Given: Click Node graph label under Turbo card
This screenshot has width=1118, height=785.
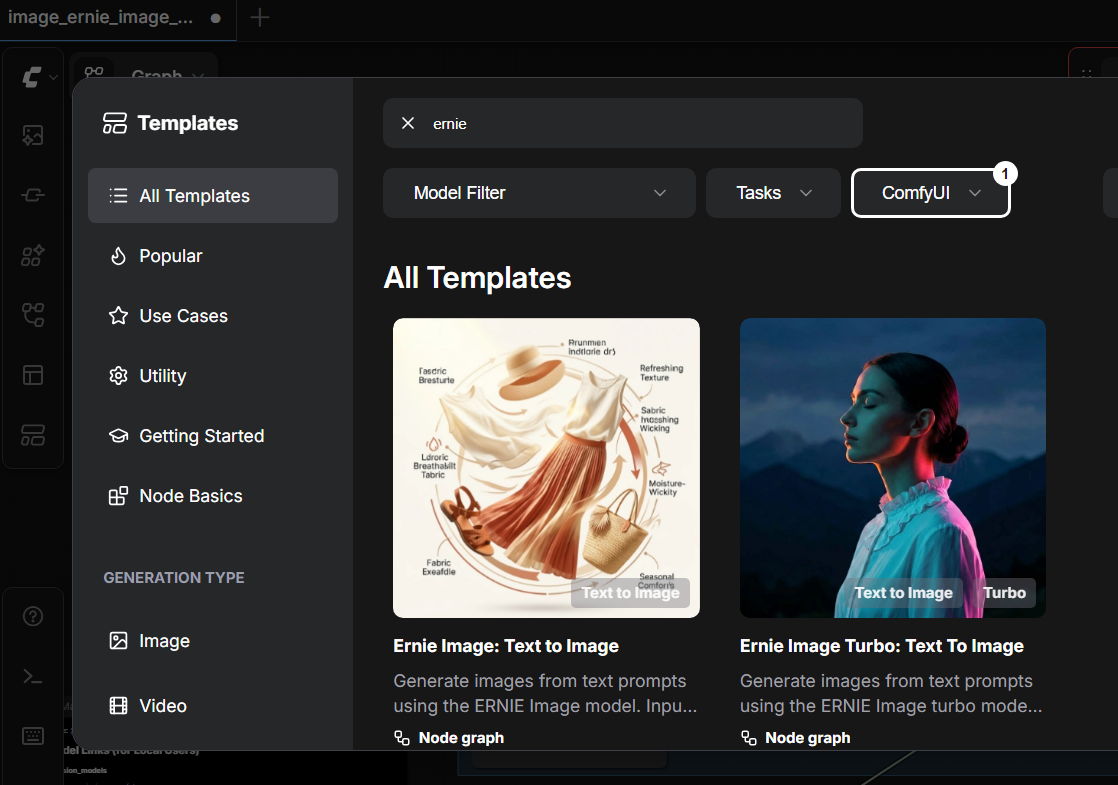Looking at the screenshot, I should [807, 737].
